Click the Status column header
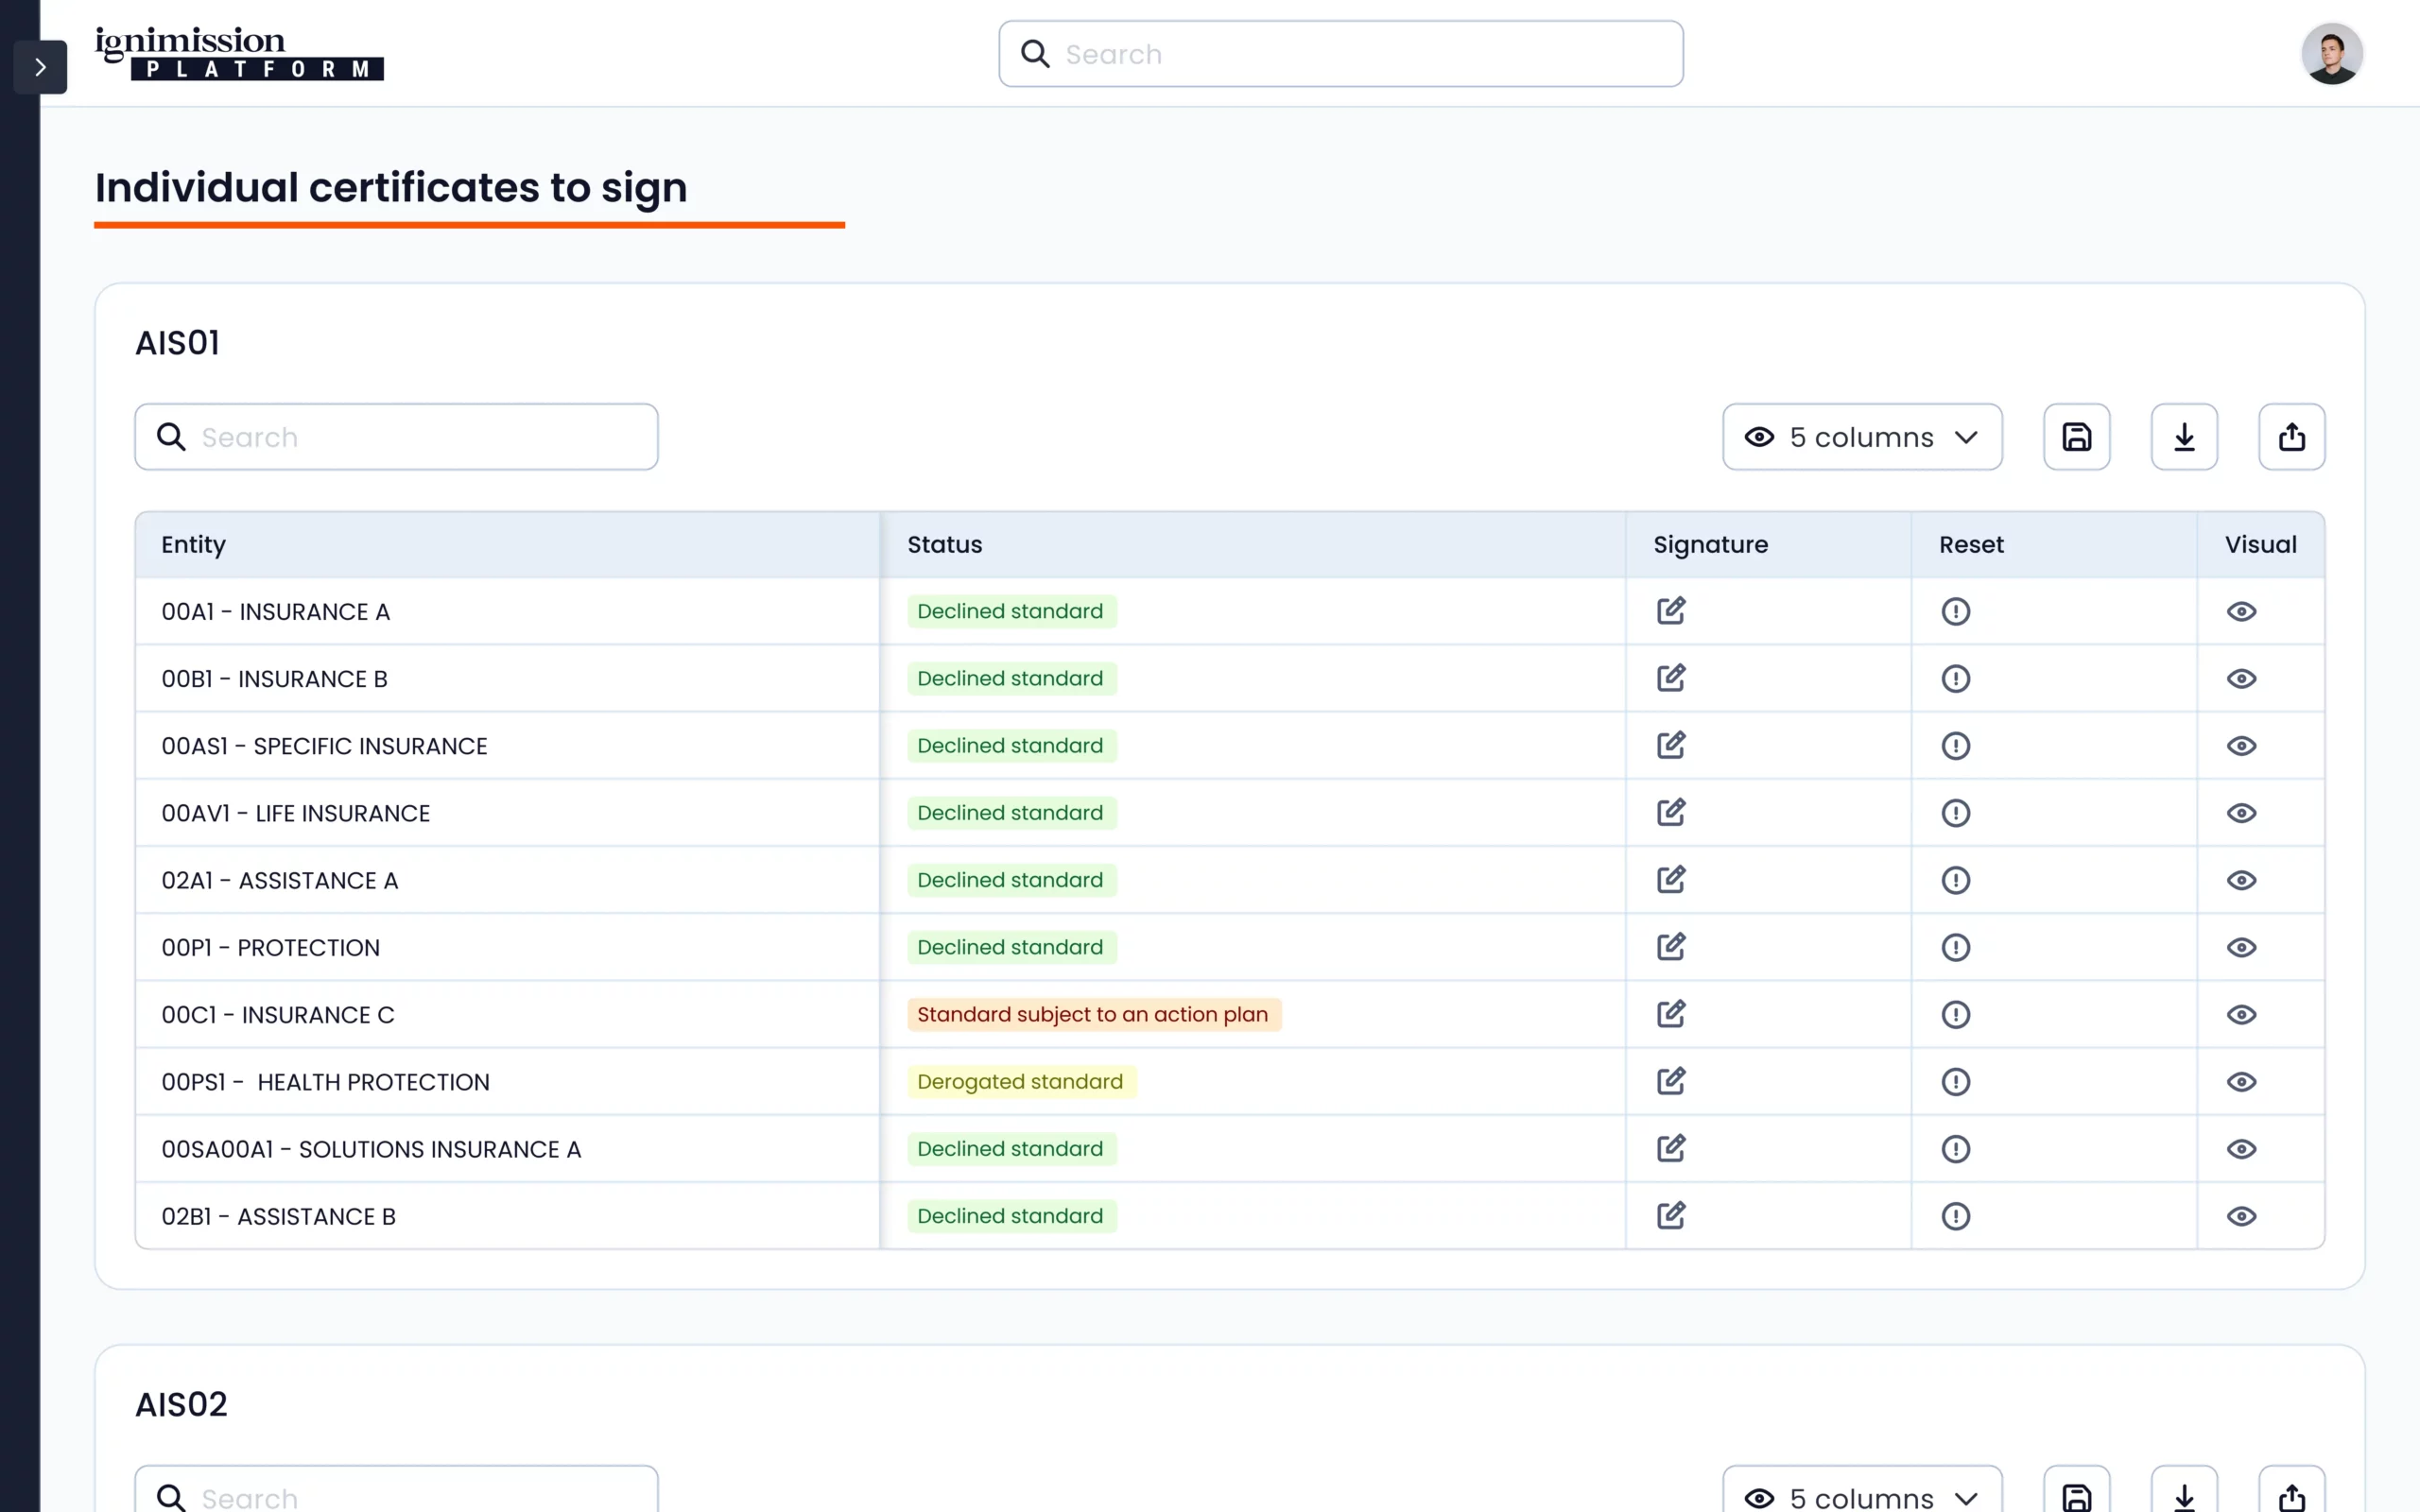 1253,544
